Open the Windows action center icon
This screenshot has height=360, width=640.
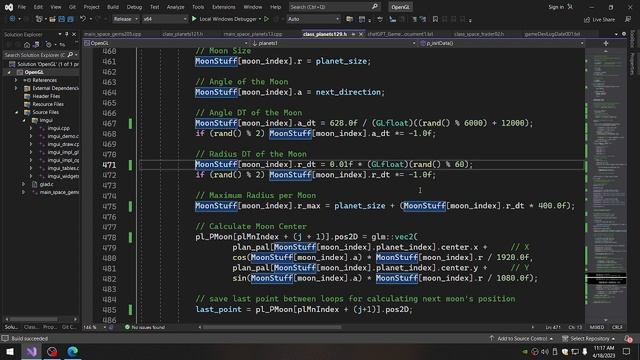(627, 351)
